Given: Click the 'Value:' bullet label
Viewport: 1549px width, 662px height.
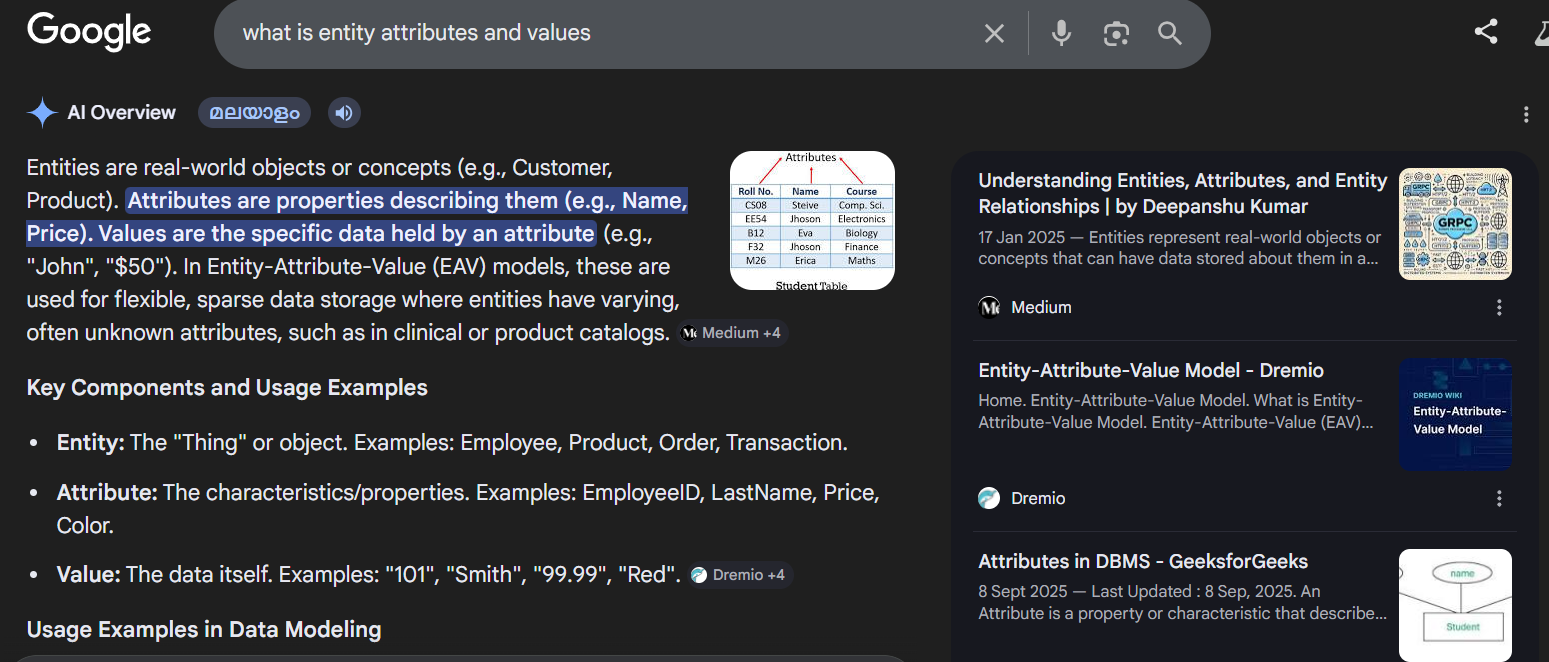Looking at the screenshot, I should [89, 575].
